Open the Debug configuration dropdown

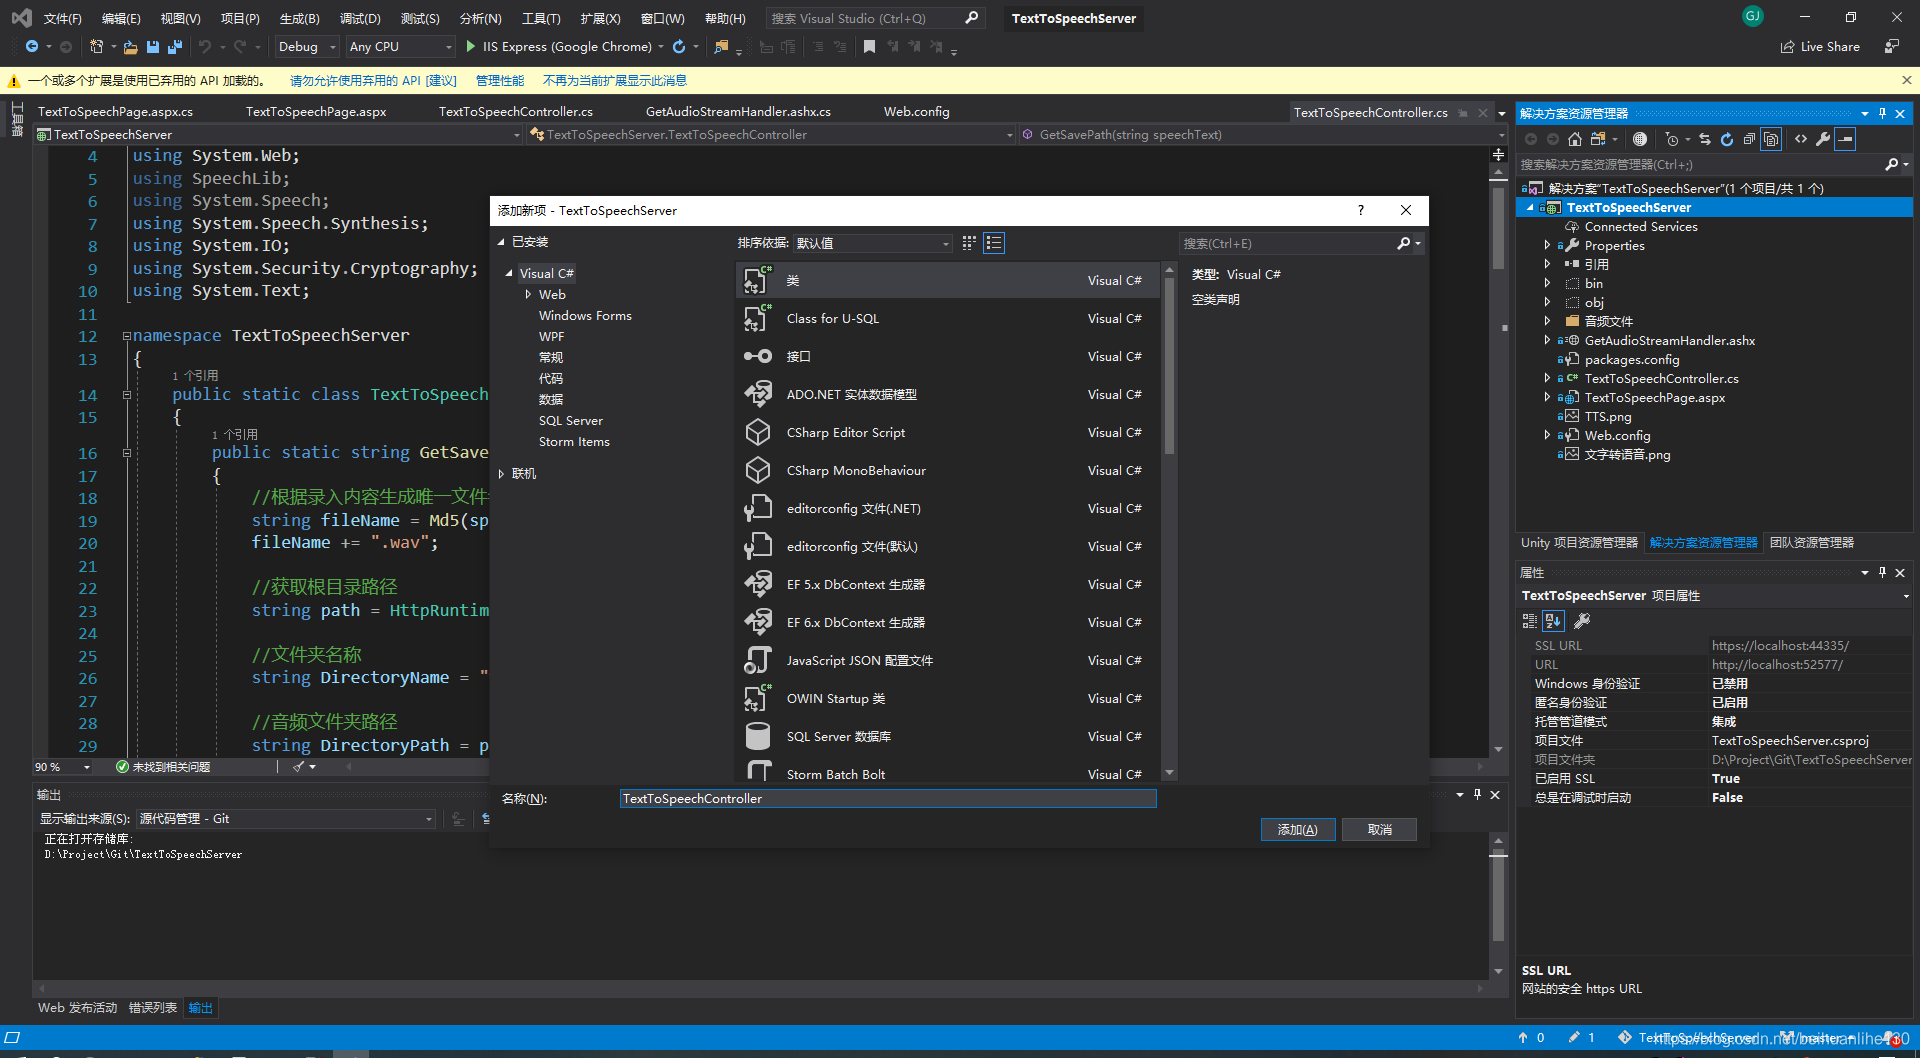(x=307, y=46)
